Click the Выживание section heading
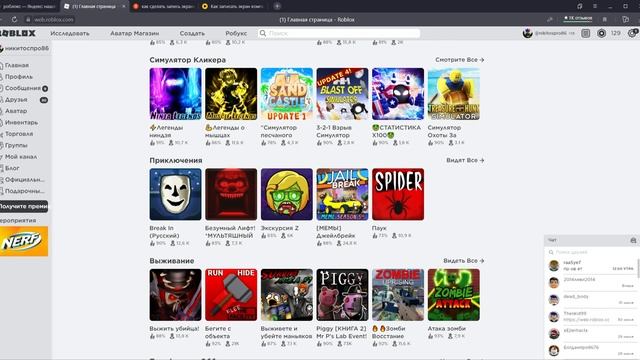This screenshot has height=360, width=640. [172, 260]
